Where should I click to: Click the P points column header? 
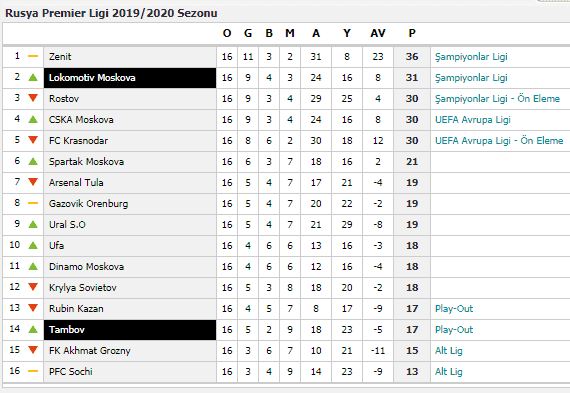coord(412,33)
